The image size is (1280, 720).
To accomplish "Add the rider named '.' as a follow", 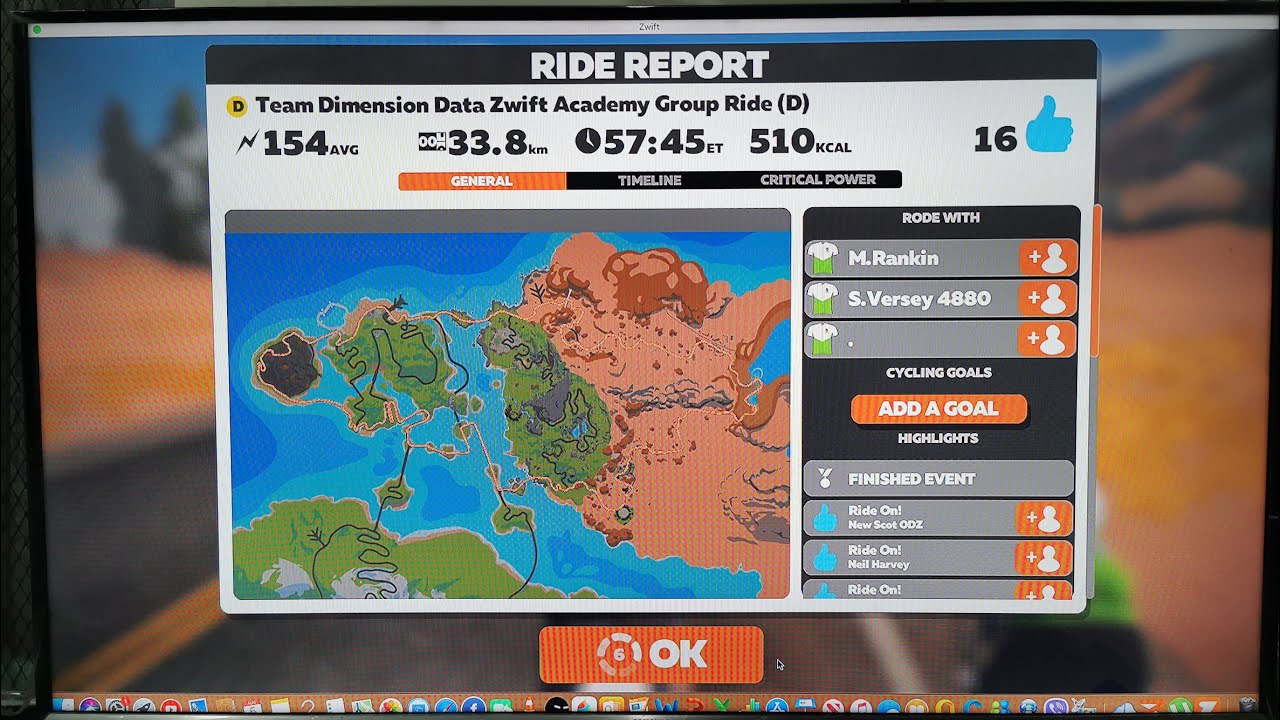I will (1048, 340).
